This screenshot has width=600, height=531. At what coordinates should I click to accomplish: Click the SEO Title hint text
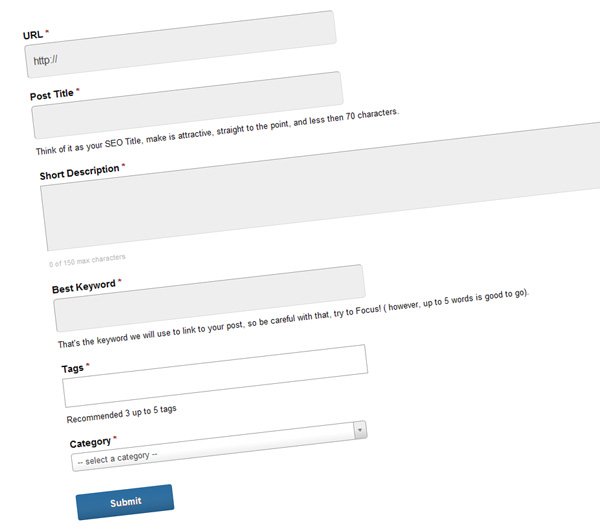click(217, 132)
